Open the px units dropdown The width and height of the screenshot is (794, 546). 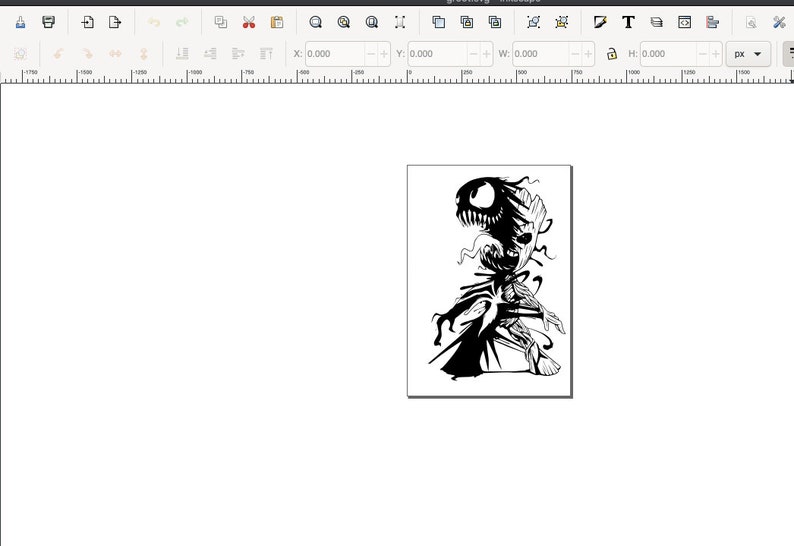coord(748,54)
